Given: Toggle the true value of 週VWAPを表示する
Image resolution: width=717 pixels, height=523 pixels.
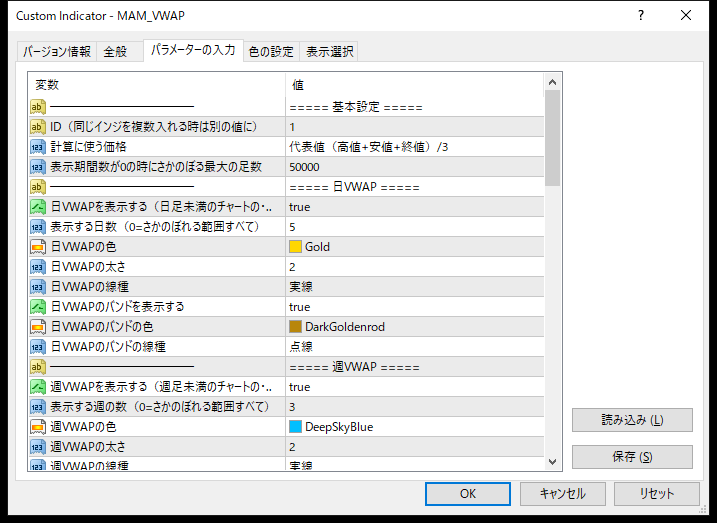Looking at the screenshot, I should pyautogui.click(x=415, y=387).
